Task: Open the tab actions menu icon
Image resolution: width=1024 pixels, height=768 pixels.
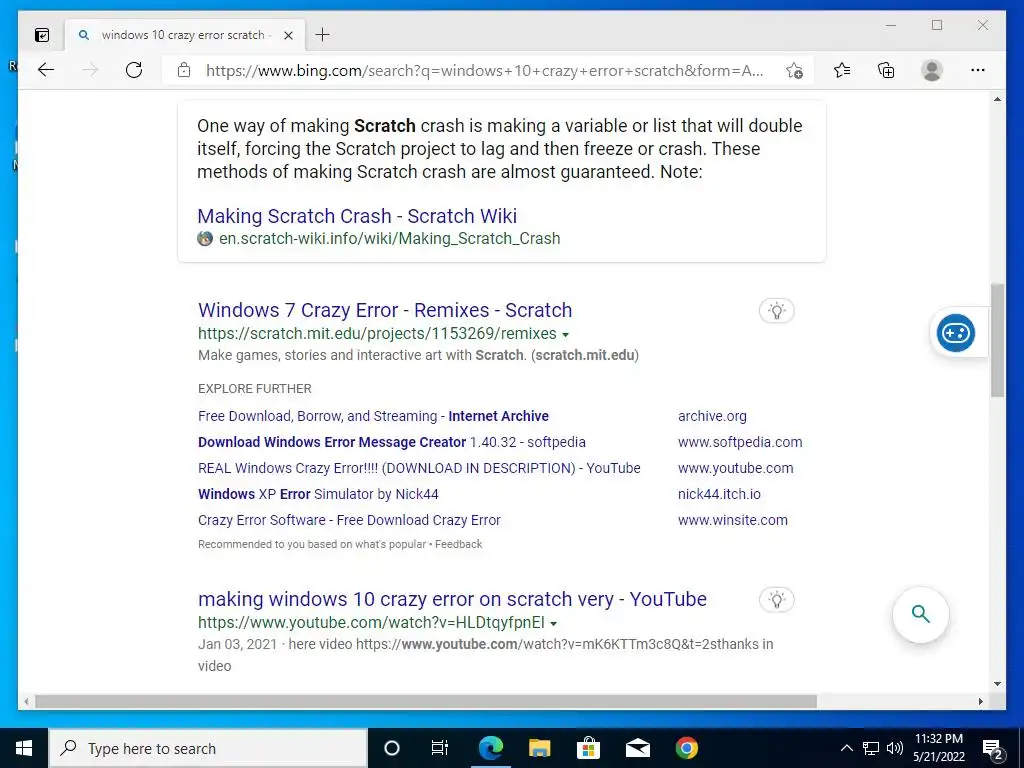Action: point(42,35)
